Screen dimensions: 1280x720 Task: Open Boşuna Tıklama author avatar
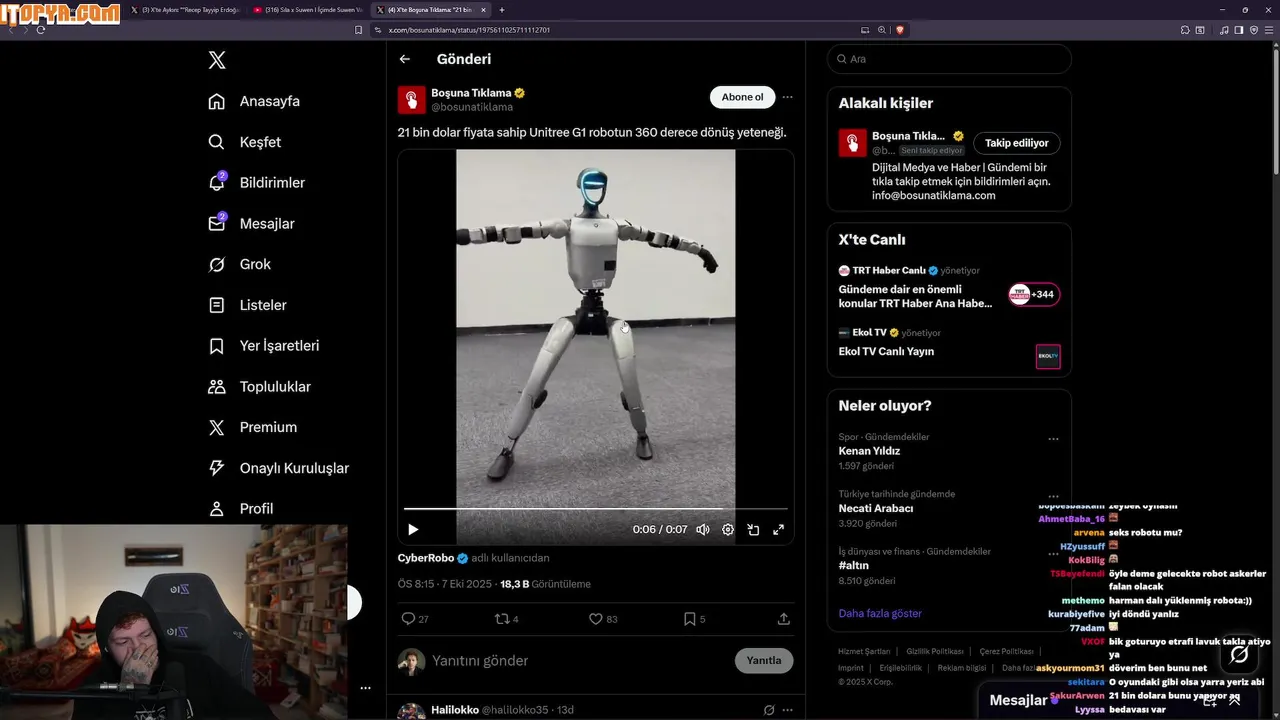coord(411,99)
